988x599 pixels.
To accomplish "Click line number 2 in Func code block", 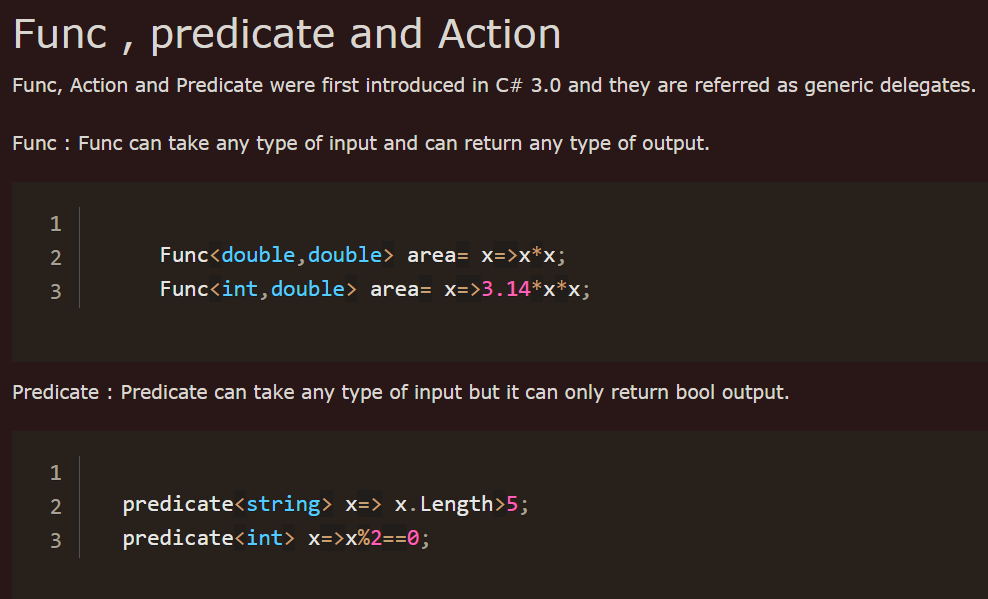I will point(55,258).
